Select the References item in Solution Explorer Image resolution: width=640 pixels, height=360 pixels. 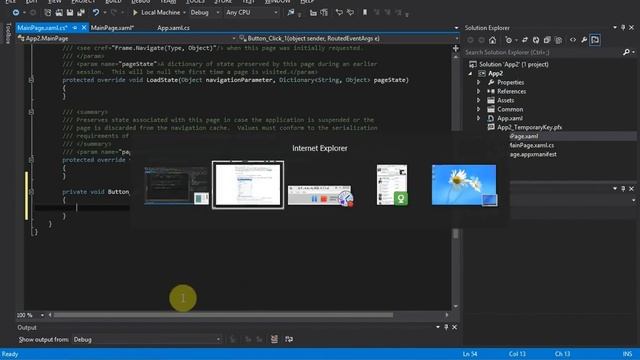tap(511, 91)
